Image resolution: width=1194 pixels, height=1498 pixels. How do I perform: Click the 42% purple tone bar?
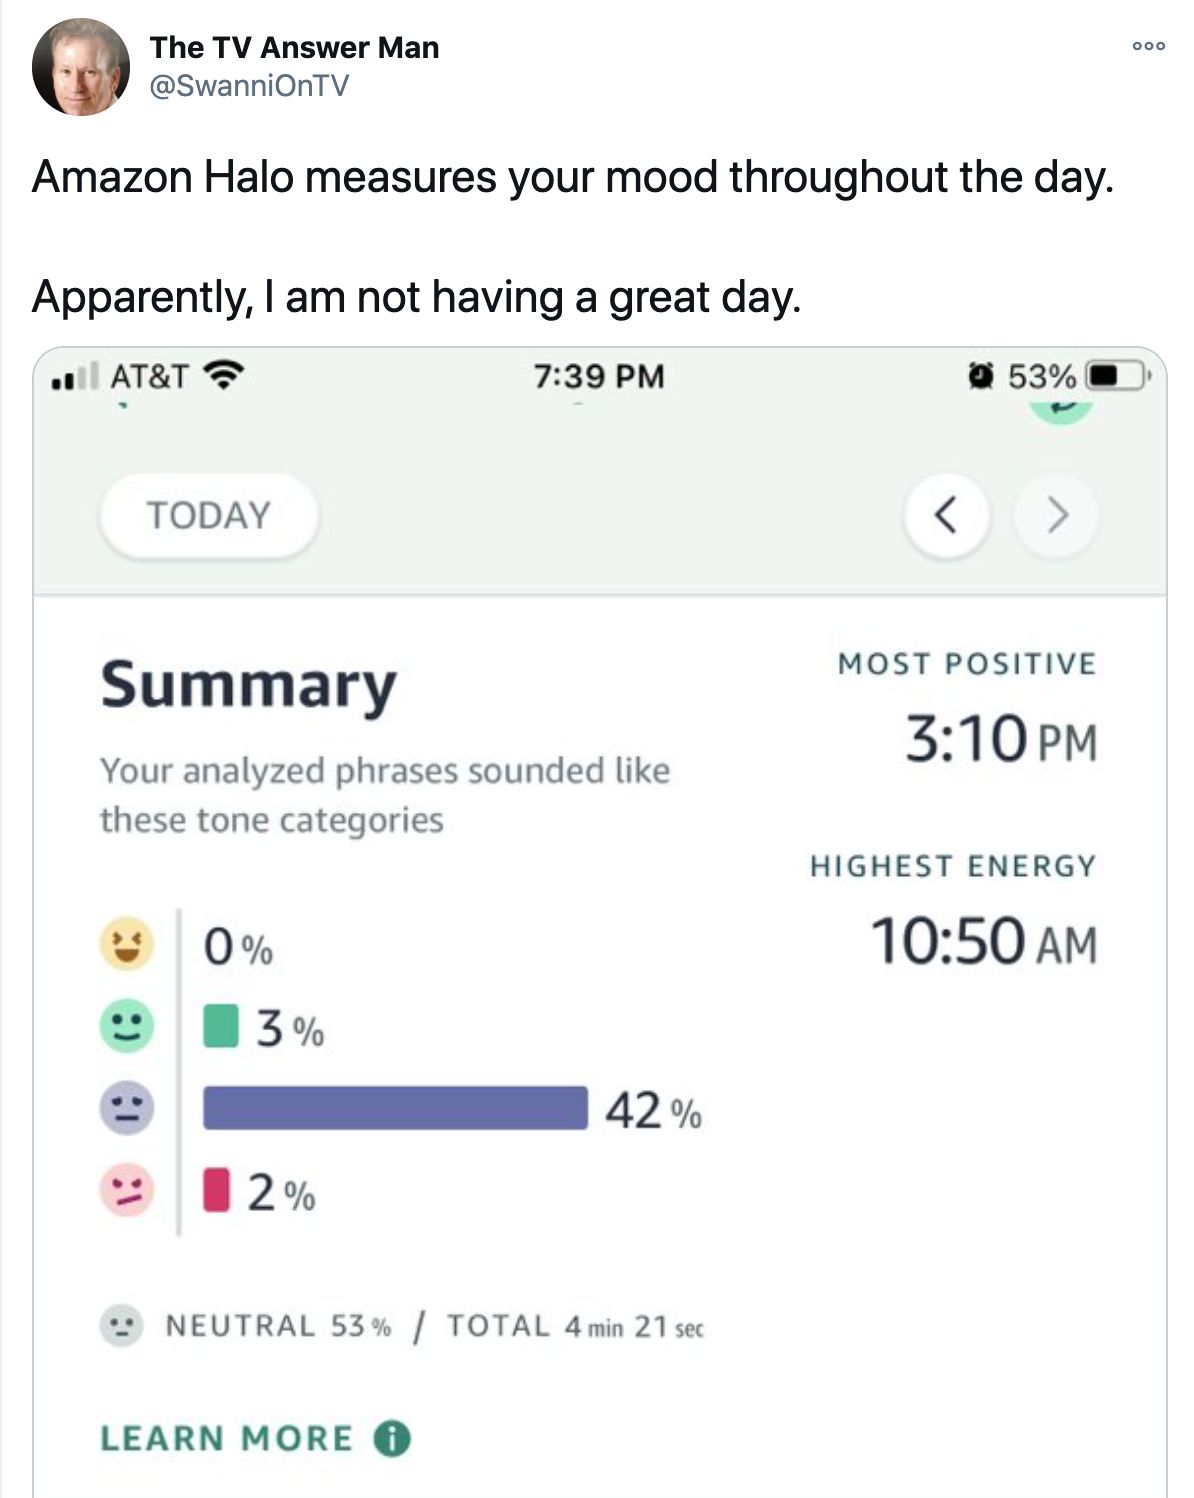click(395, 1108)
